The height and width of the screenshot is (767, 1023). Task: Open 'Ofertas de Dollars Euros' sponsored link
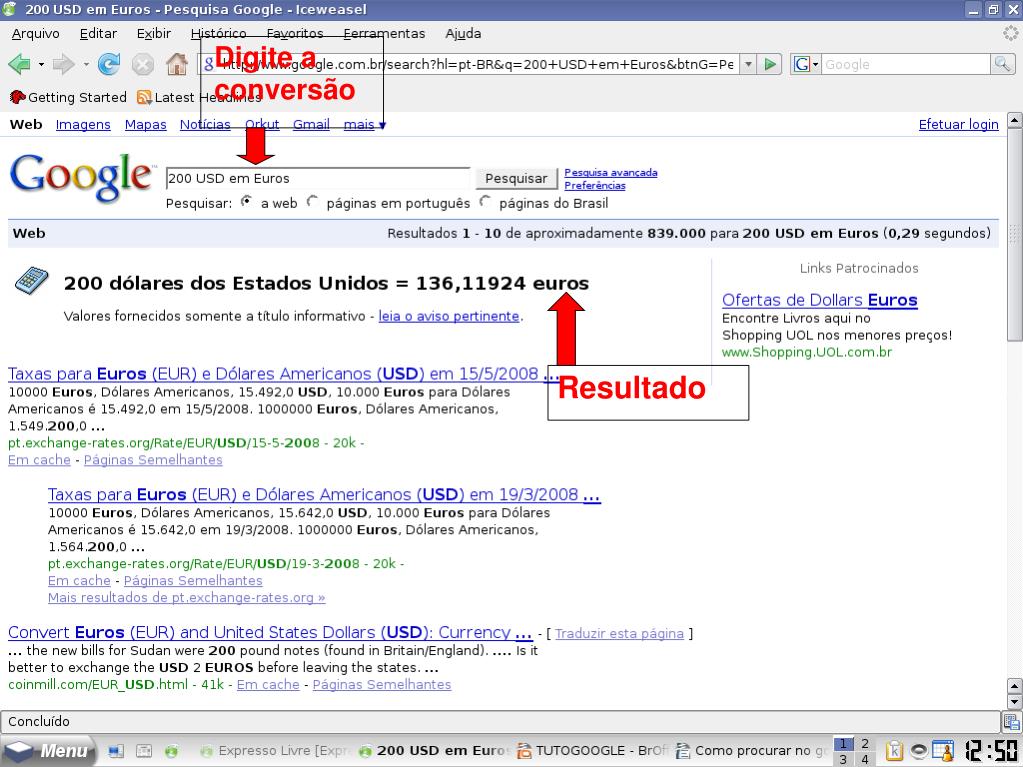coord(819,300)
